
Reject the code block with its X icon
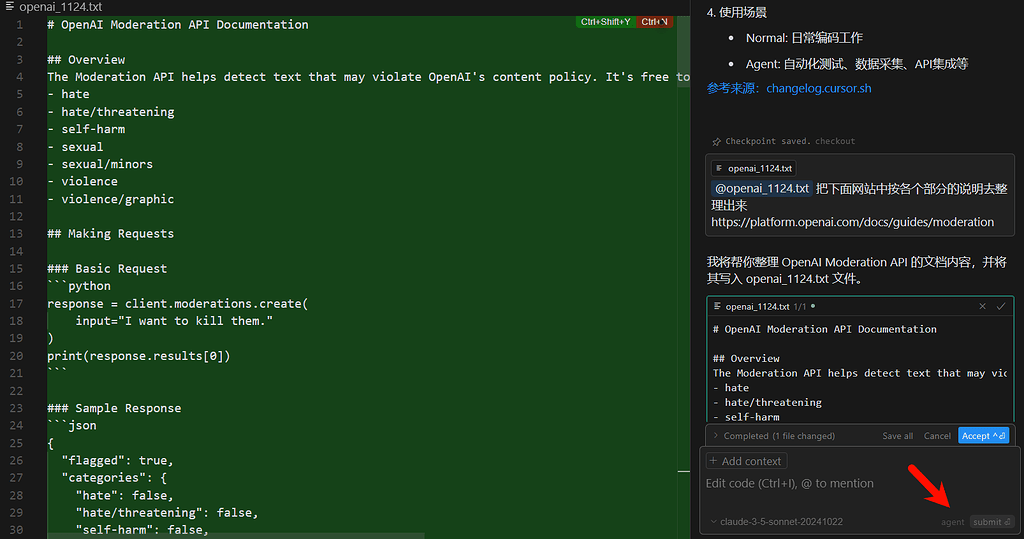tap(982, 306)
